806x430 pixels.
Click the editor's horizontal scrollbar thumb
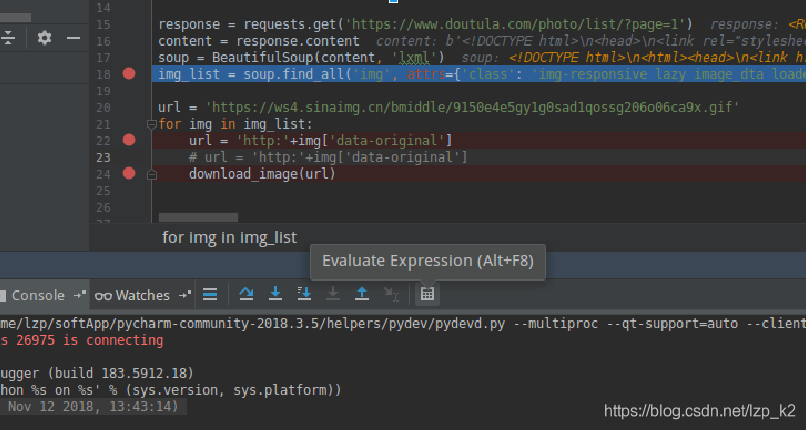(198, 217)
